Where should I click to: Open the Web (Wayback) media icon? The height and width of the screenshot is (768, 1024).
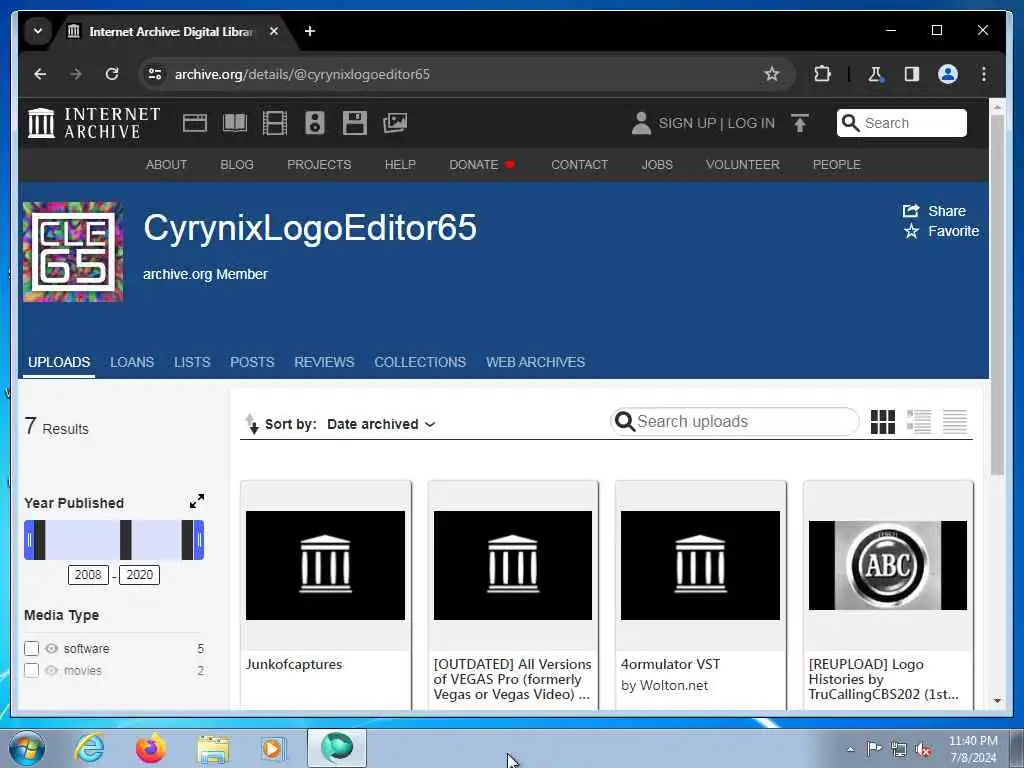pos(195,123)
